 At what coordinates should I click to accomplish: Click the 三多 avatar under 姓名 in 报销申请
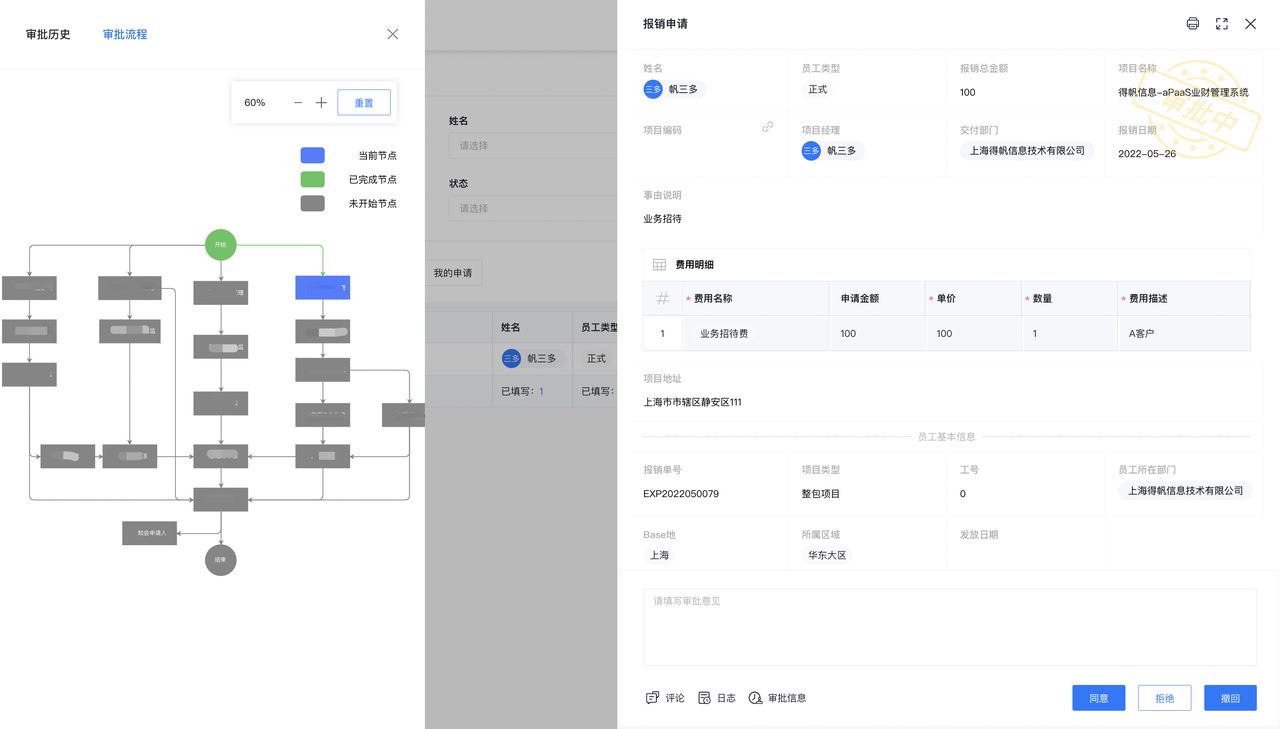point(653,89)
